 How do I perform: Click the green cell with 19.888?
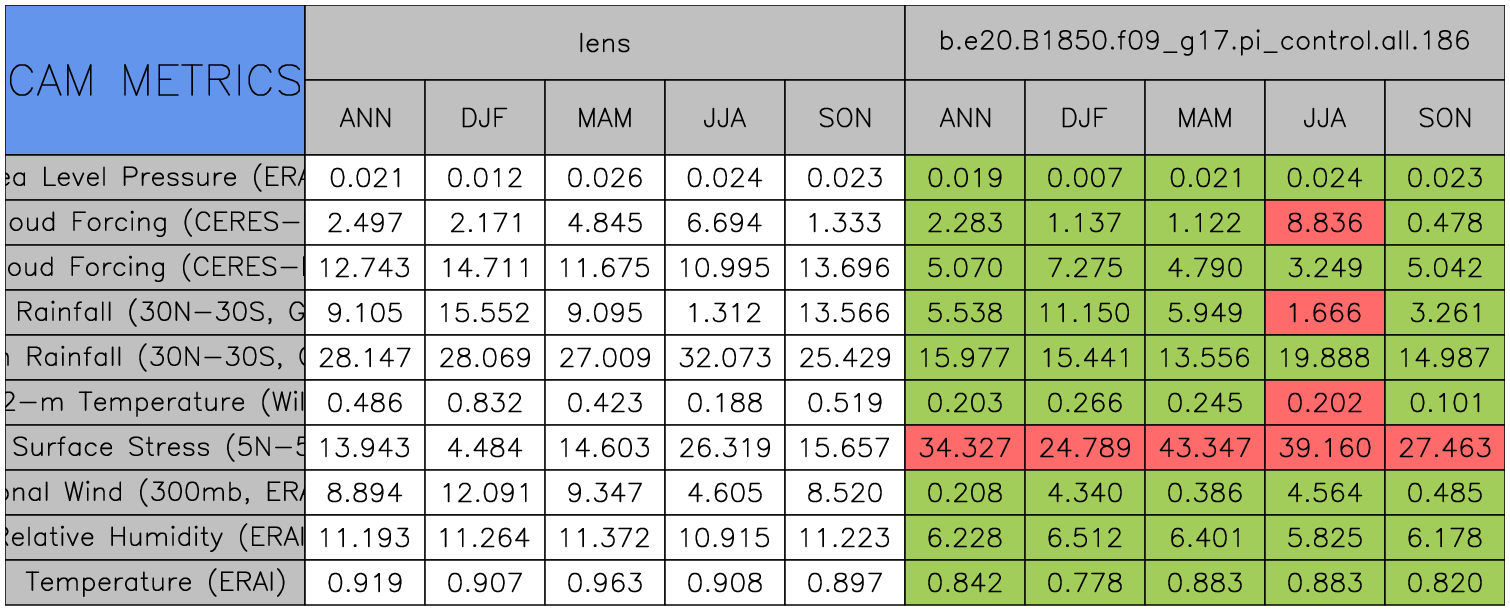[x=1324, y=358]
